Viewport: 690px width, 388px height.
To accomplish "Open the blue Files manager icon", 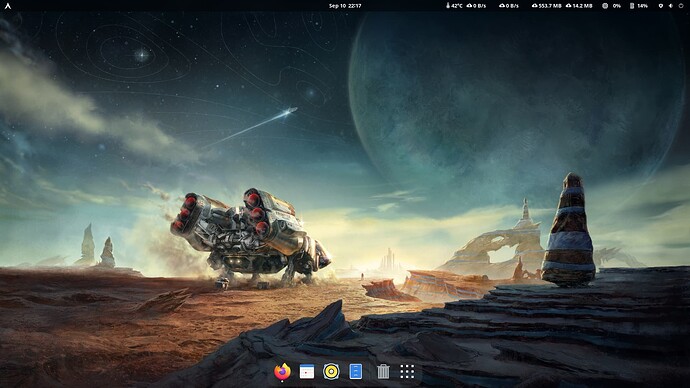I will point(356,372).
